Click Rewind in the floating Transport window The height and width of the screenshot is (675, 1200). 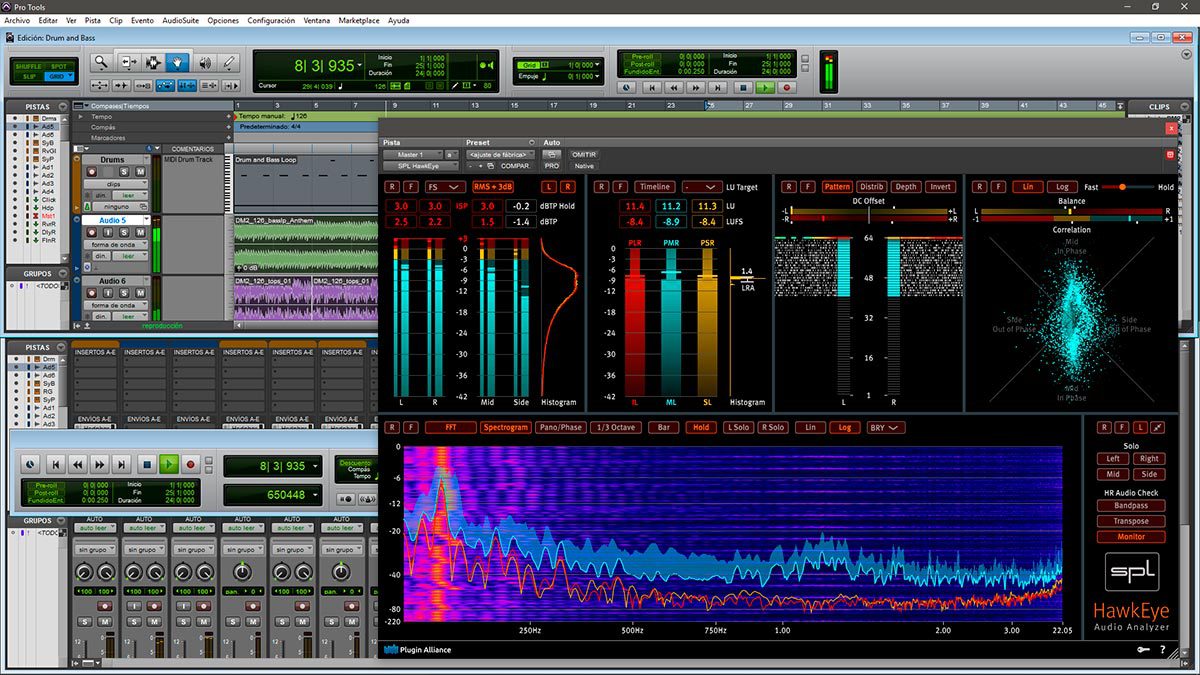[78, 464]
